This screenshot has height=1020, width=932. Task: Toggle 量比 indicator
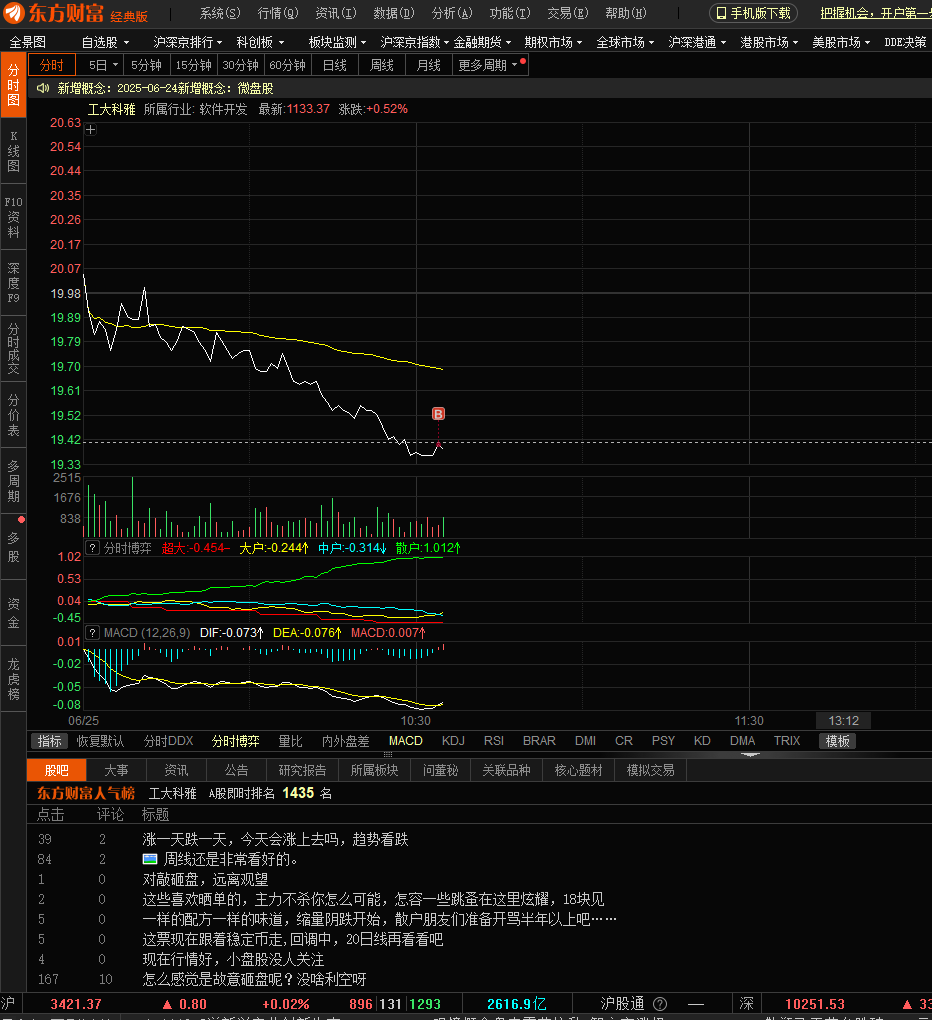[290, 741]
